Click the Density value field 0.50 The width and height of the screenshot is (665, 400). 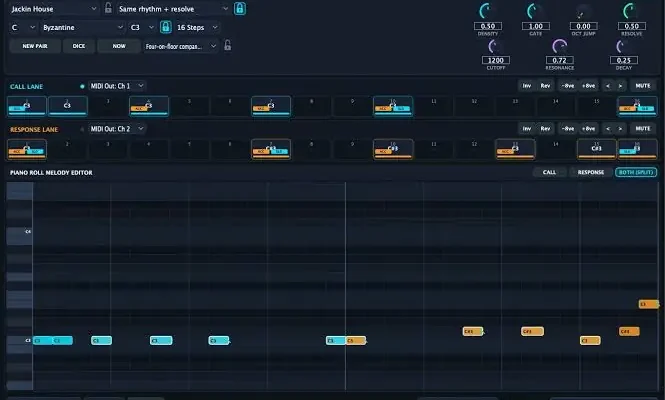coord(488,26)
